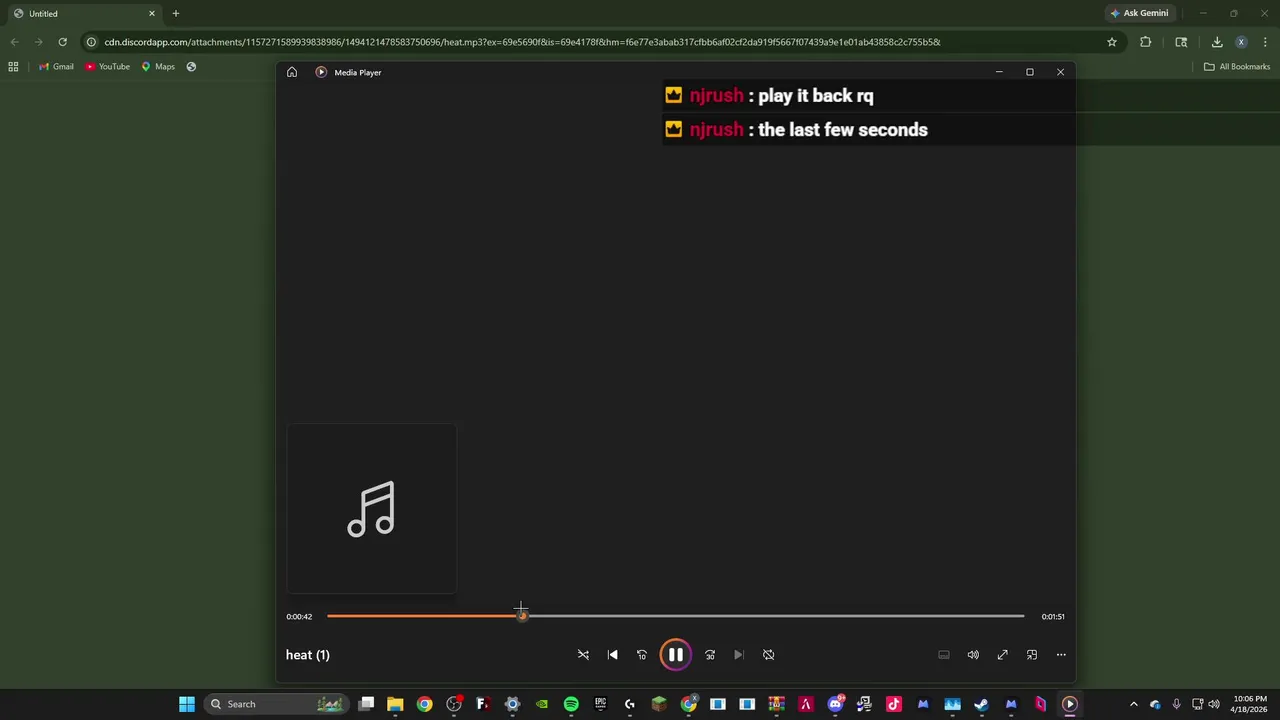1280x720 pixels.
Task: Click the discordapp URL in the address bar
Action: click(522, 42)
